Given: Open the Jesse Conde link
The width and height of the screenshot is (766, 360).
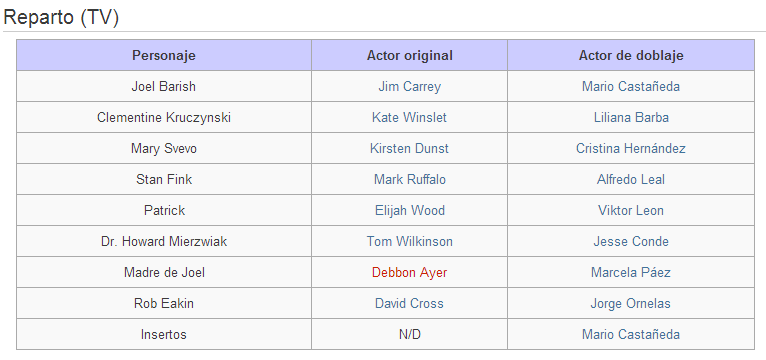Looking at the screenshot, I should [x=631, y=241].
